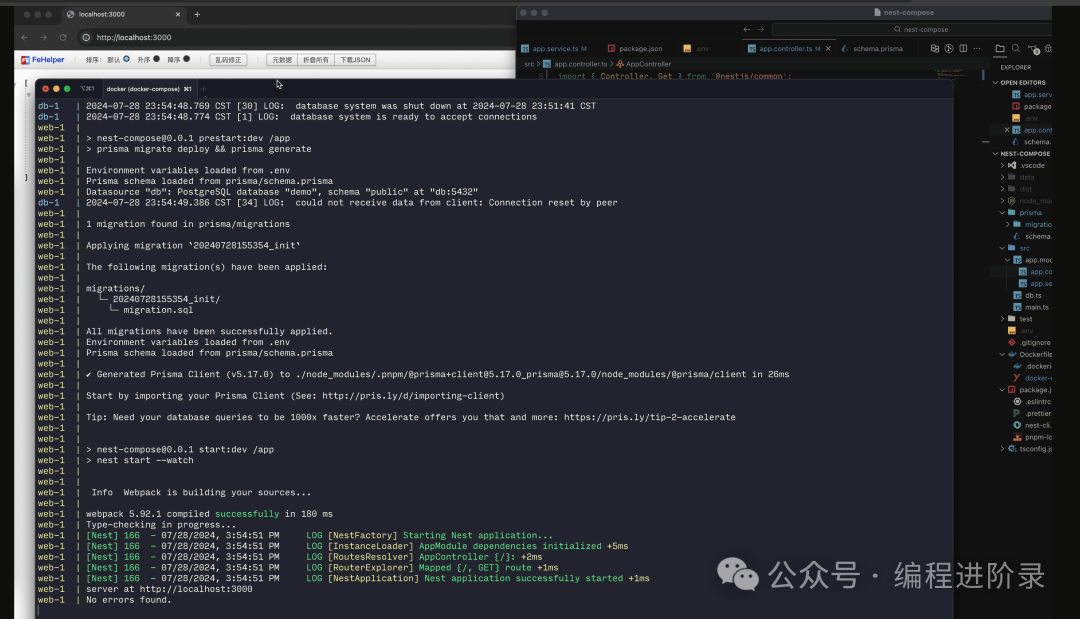The height and width of the screenshot is (619, 1080).
Task: Collapse the NEST-COMPOSE folder section
Action: coord(1022,154)
